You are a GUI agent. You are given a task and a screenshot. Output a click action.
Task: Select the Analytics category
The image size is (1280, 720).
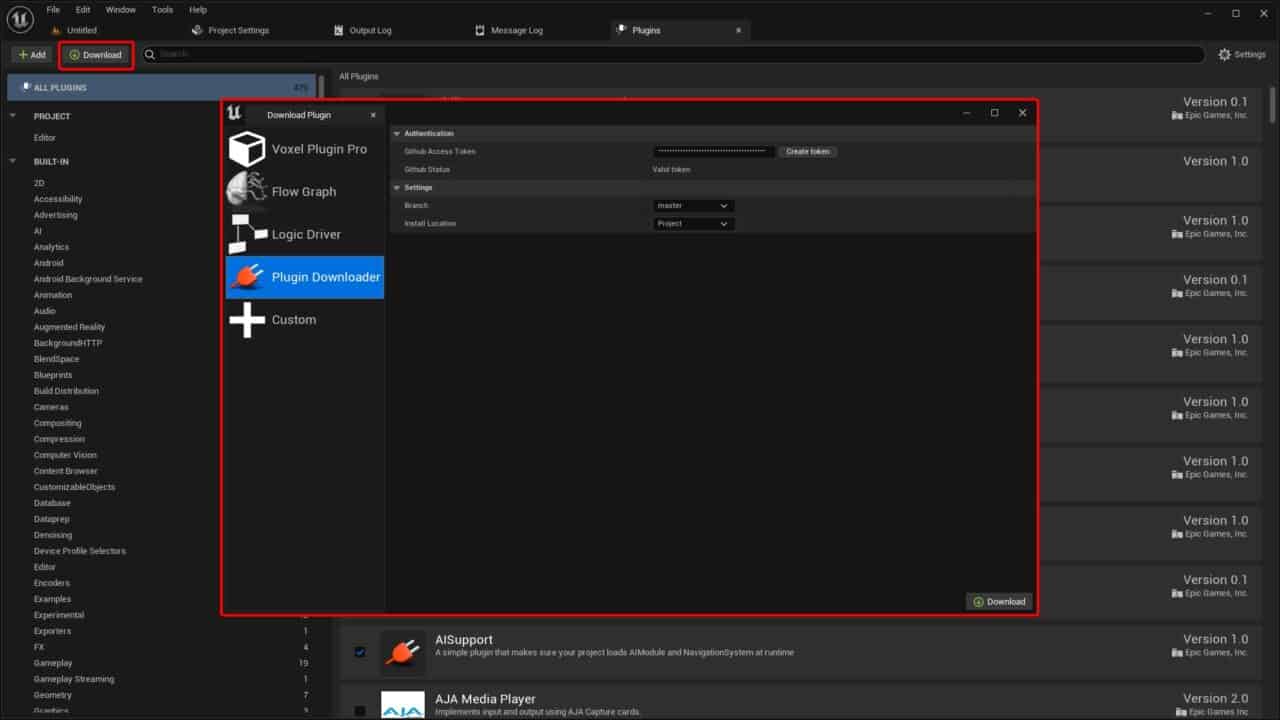(51, 247)
